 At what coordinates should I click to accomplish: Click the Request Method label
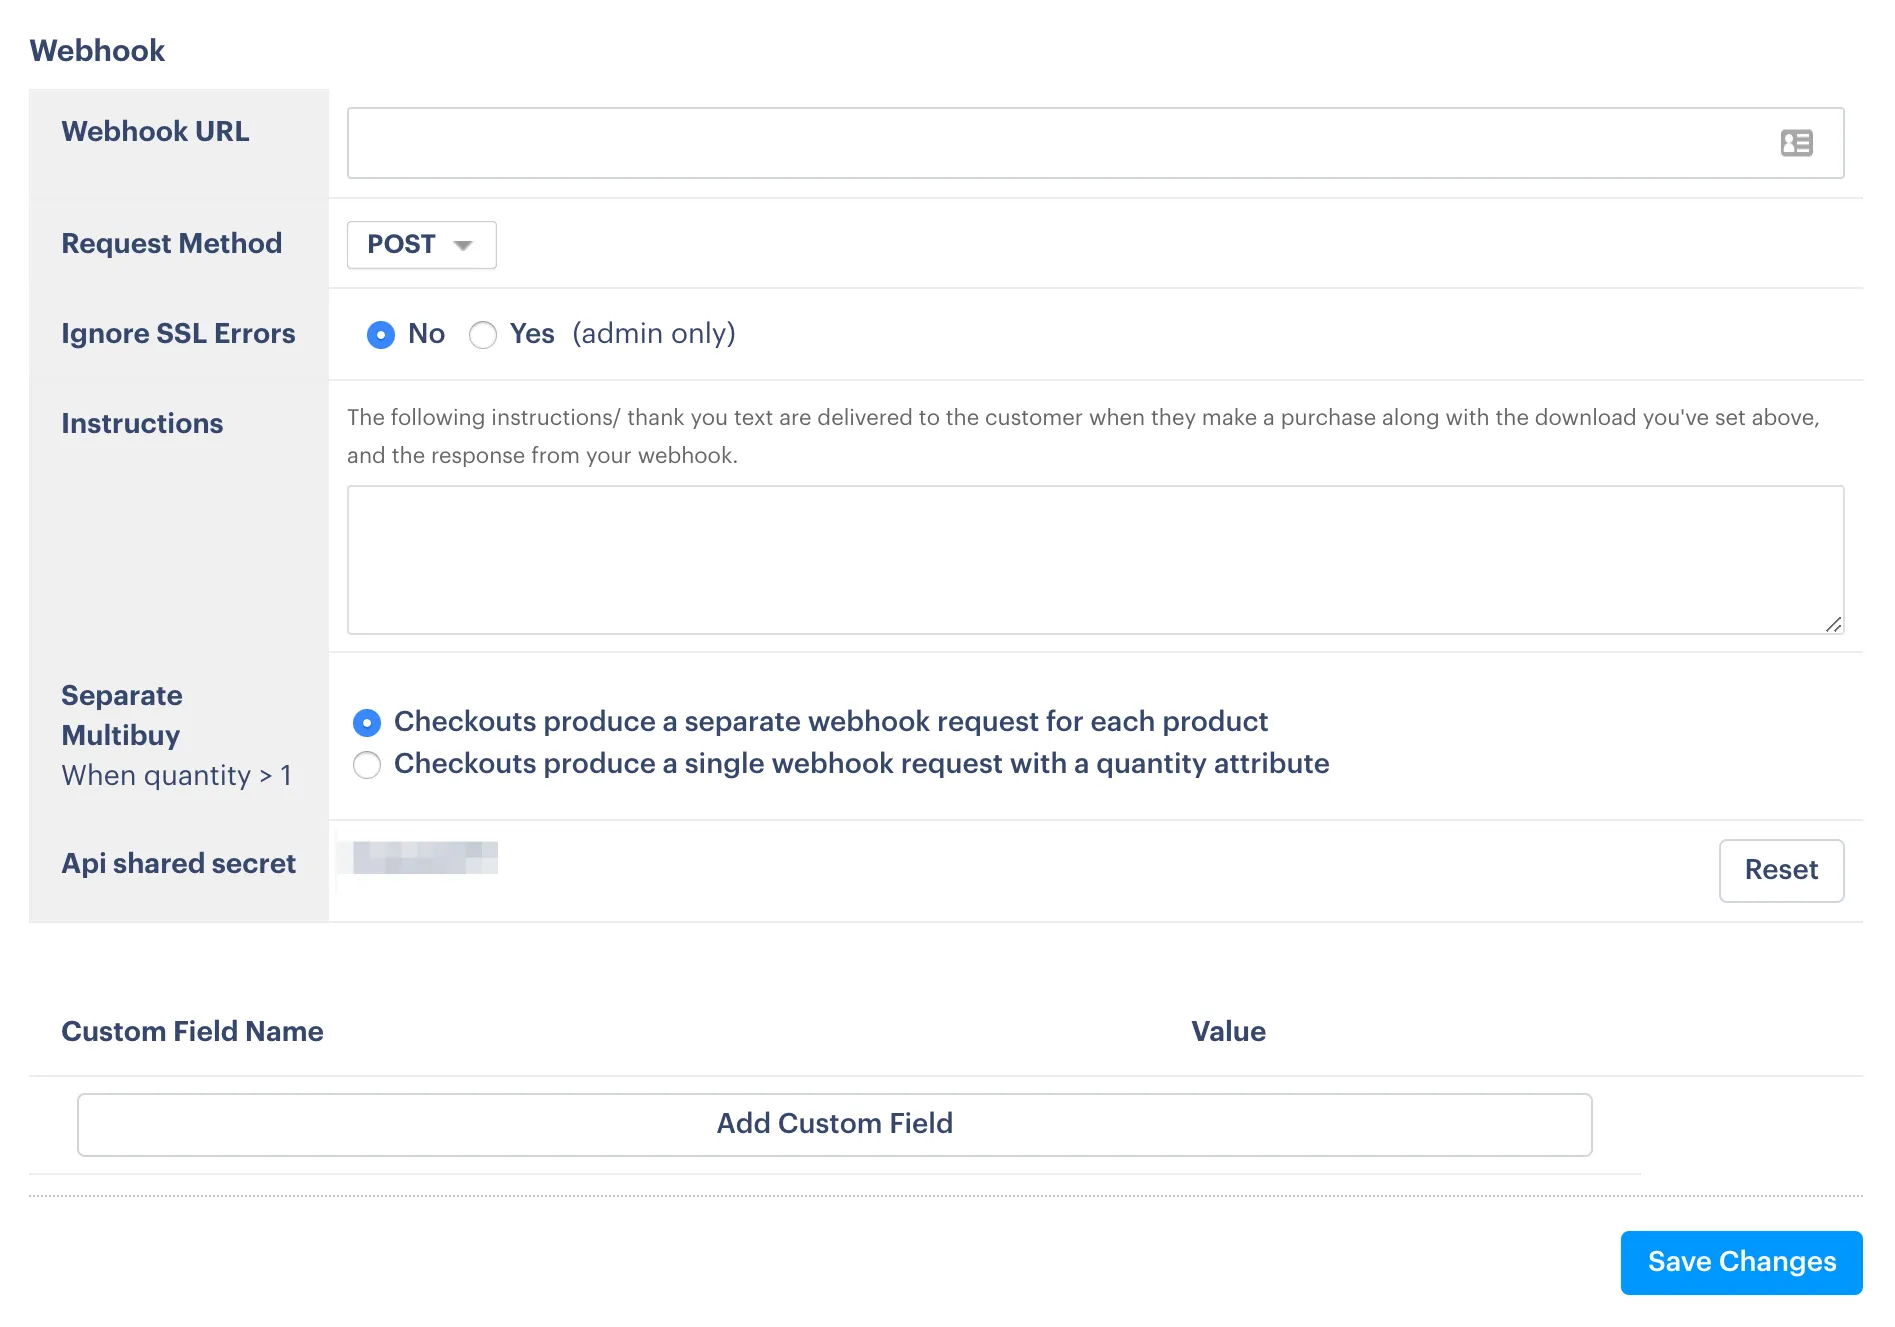pos(171,244)
